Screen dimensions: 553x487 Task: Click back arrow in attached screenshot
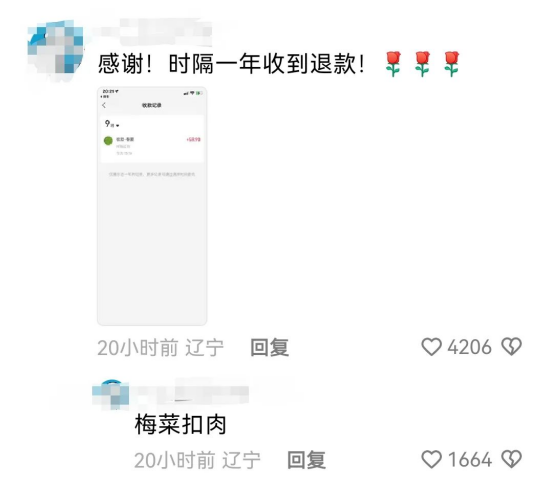tap(104, 105)
